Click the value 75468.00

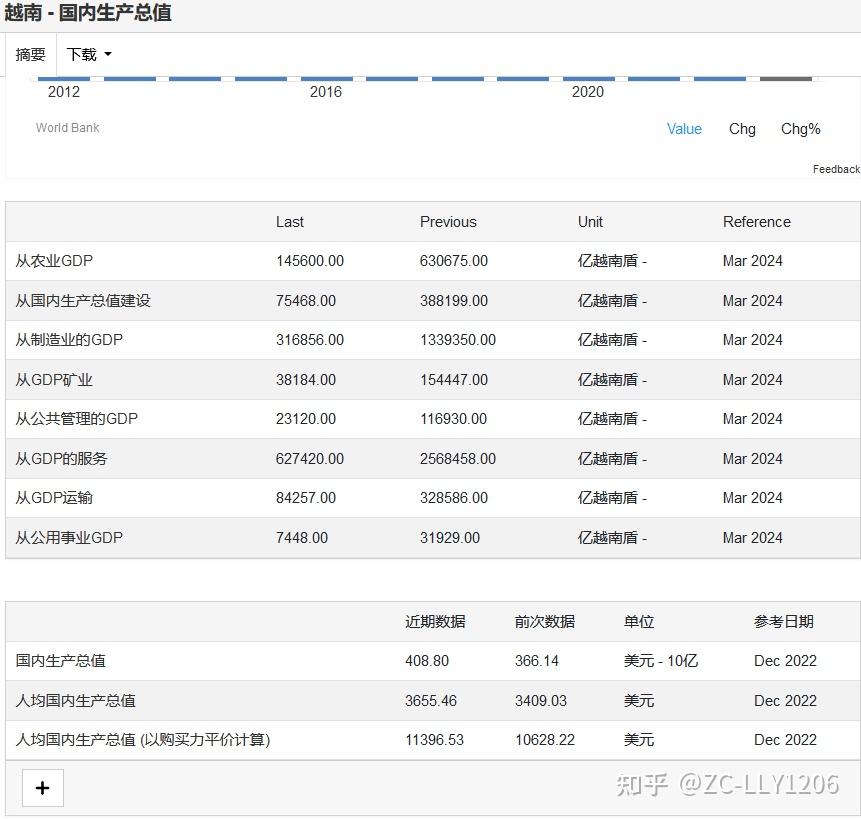click(306, 301)
